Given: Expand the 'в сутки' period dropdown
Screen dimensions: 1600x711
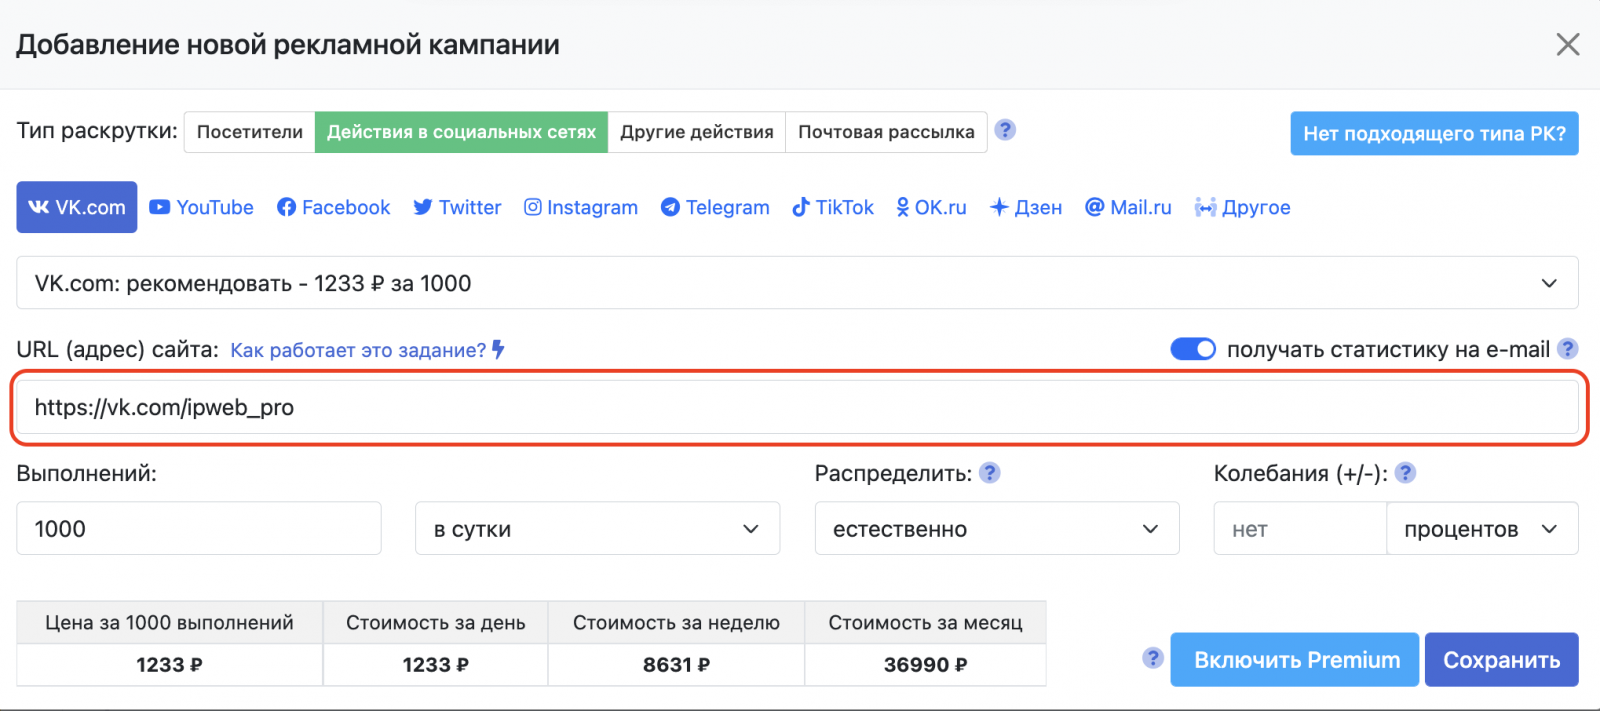Looking at the screenshot, I should point(597,529).
